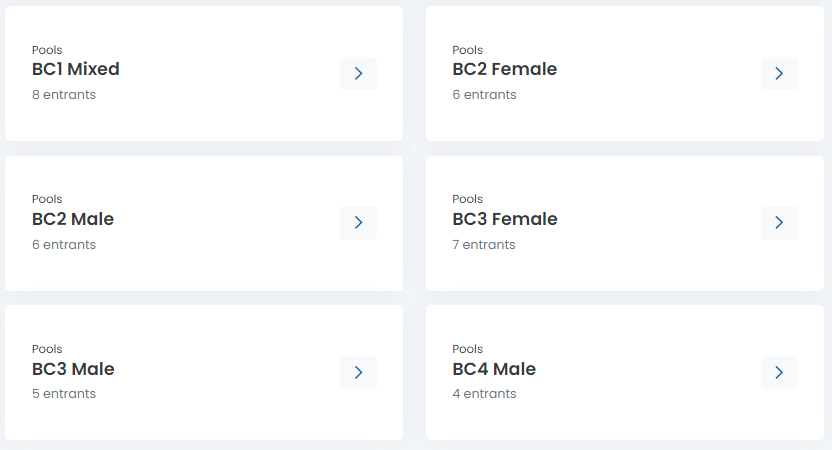Click the Pools label above BC1 Mixed

pos(47,50)
